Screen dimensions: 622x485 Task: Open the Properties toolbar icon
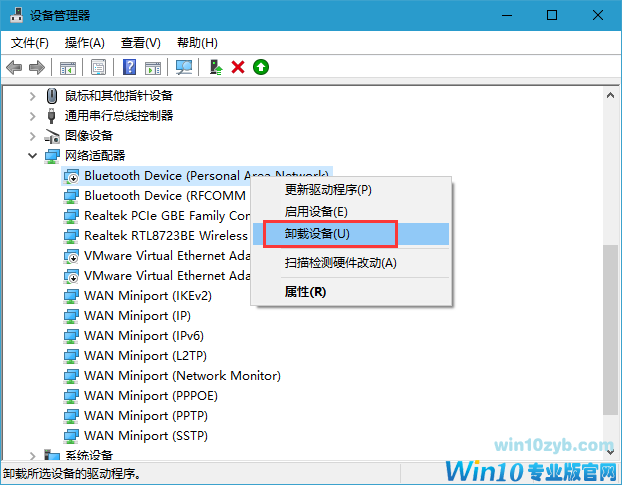click(98, 67)
